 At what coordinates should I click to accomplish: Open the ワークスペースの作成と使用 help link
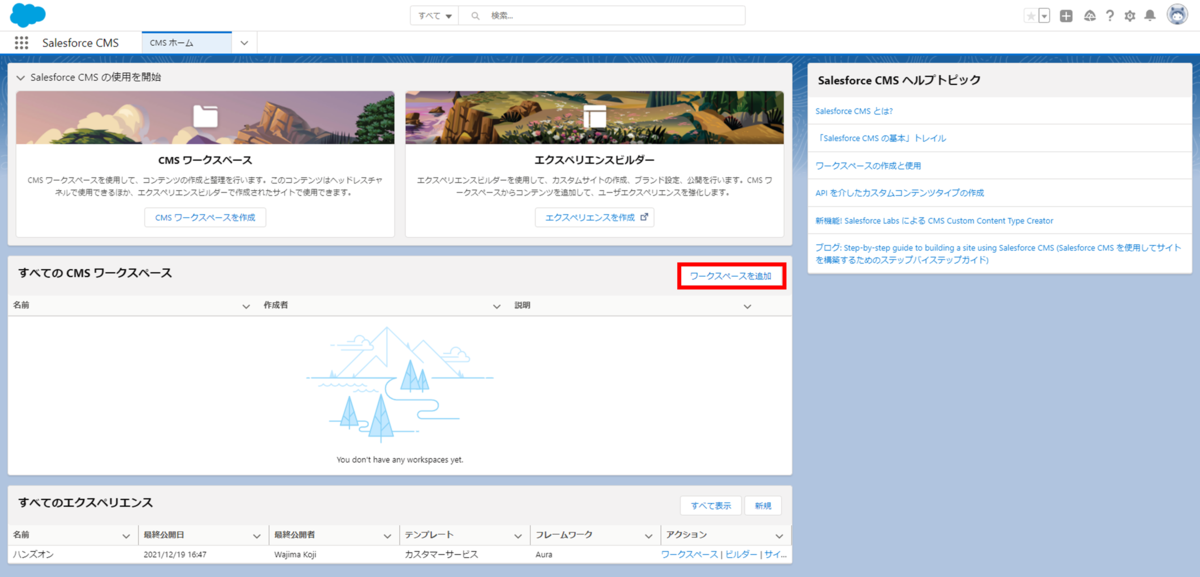click(x=868, y=165)
